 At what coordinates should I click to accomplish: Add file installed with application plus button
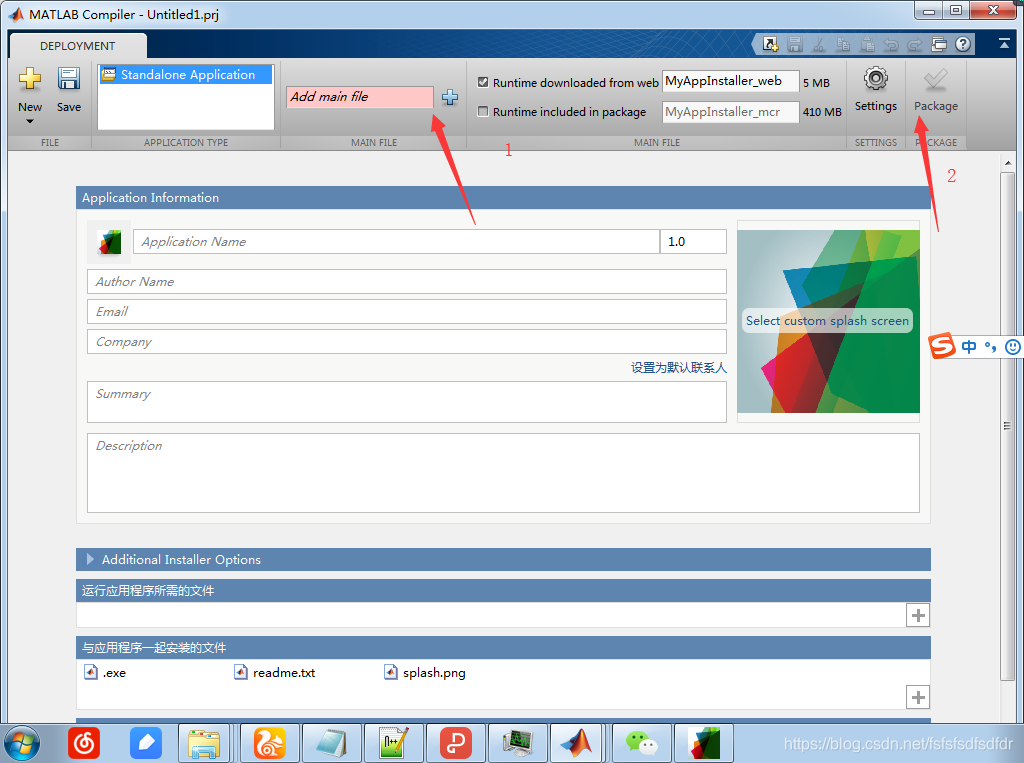point(918,697)
